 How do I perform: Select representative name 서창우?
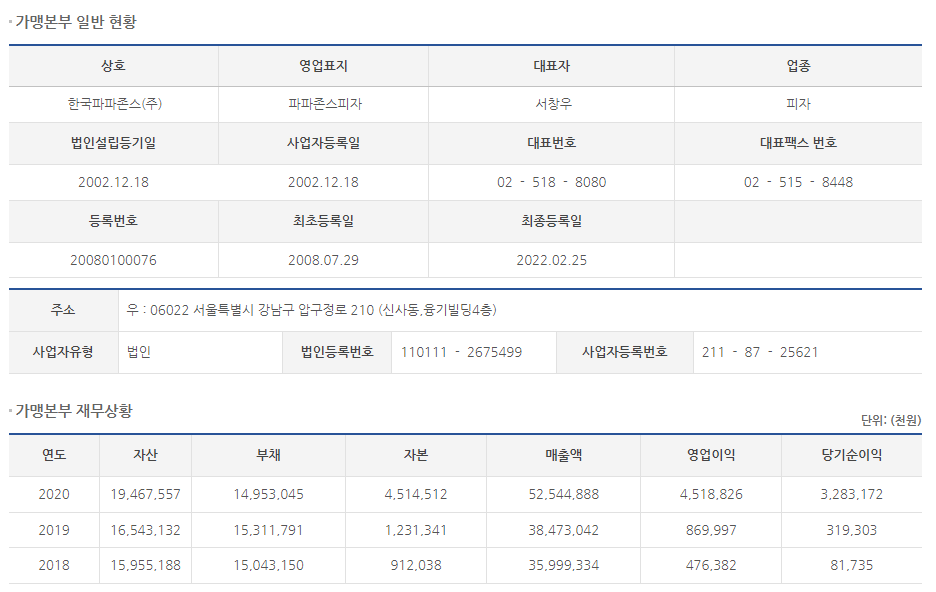pyautogui.click(x=553, y=104)
